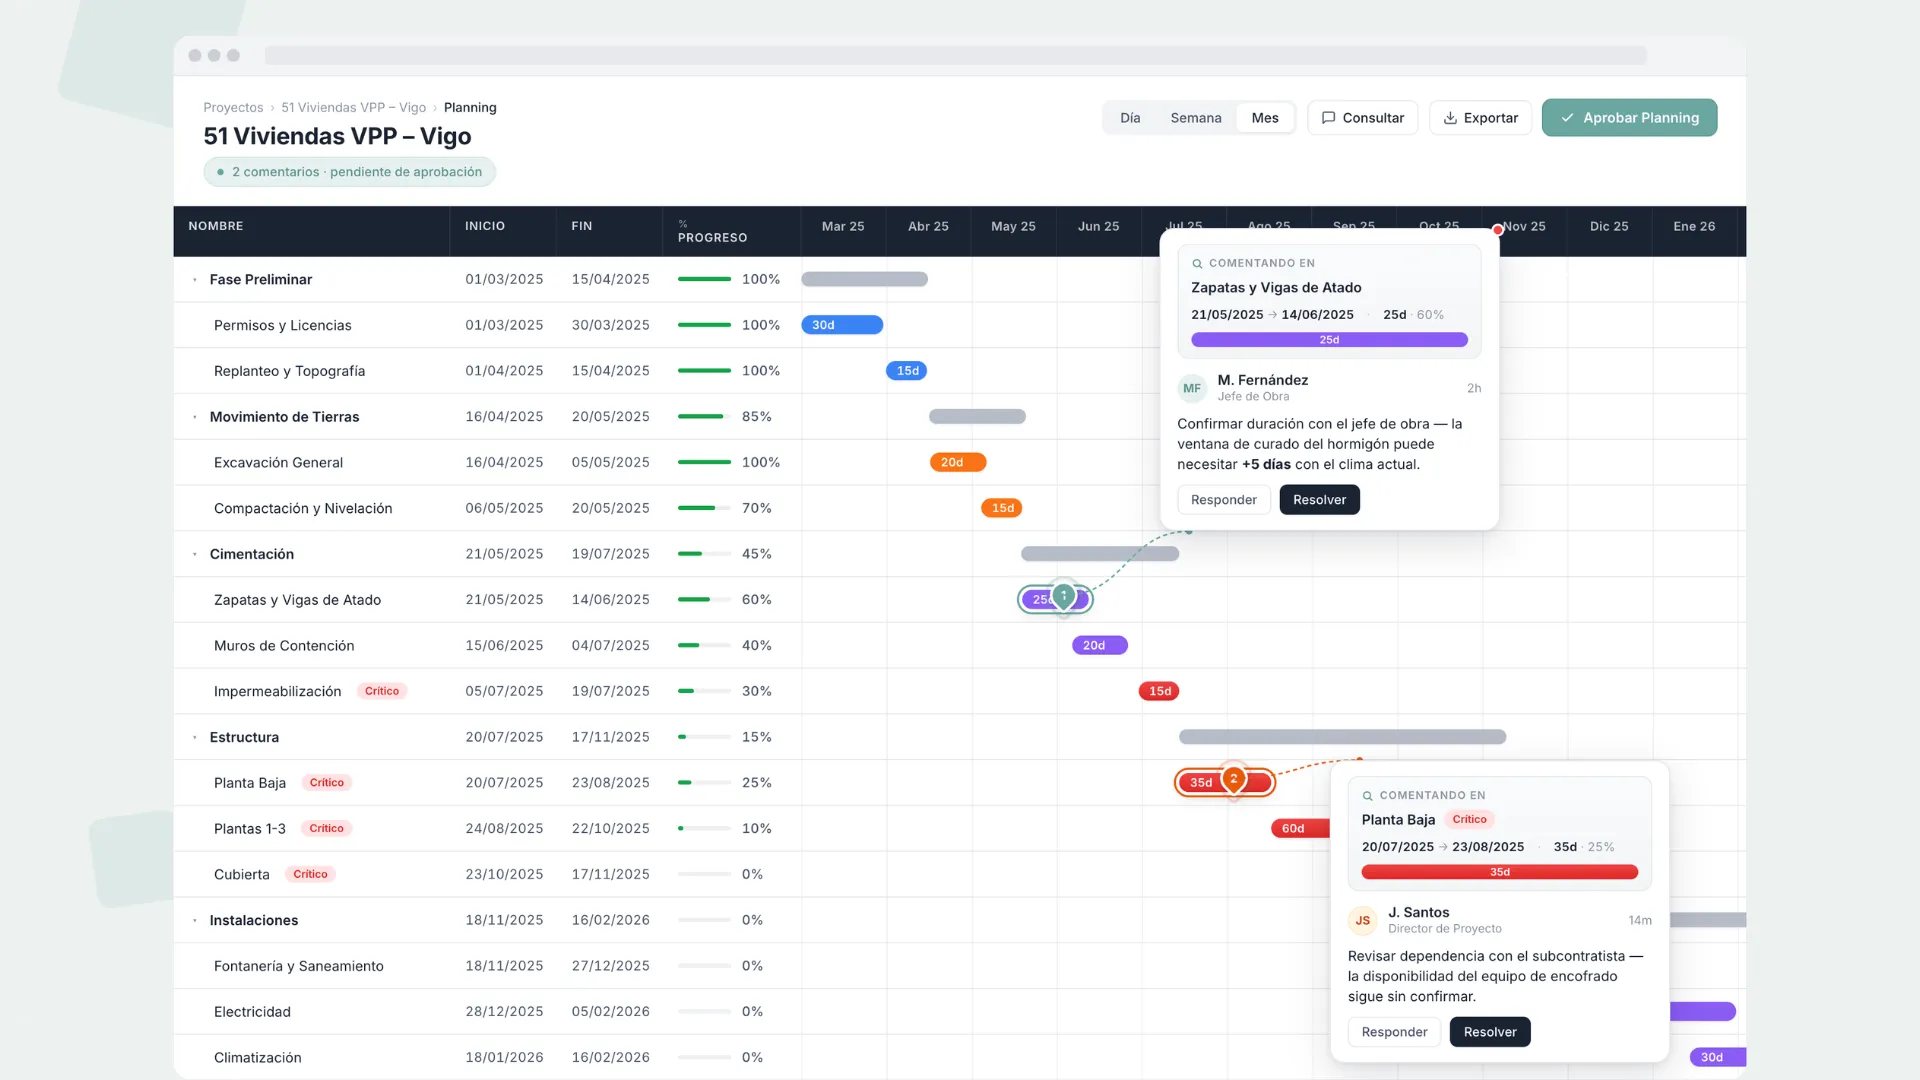Viewport: 1920px width, 1080px height.
Task: Collapse the Movimiento de Tierras group
Action: (x=195, y=417)
